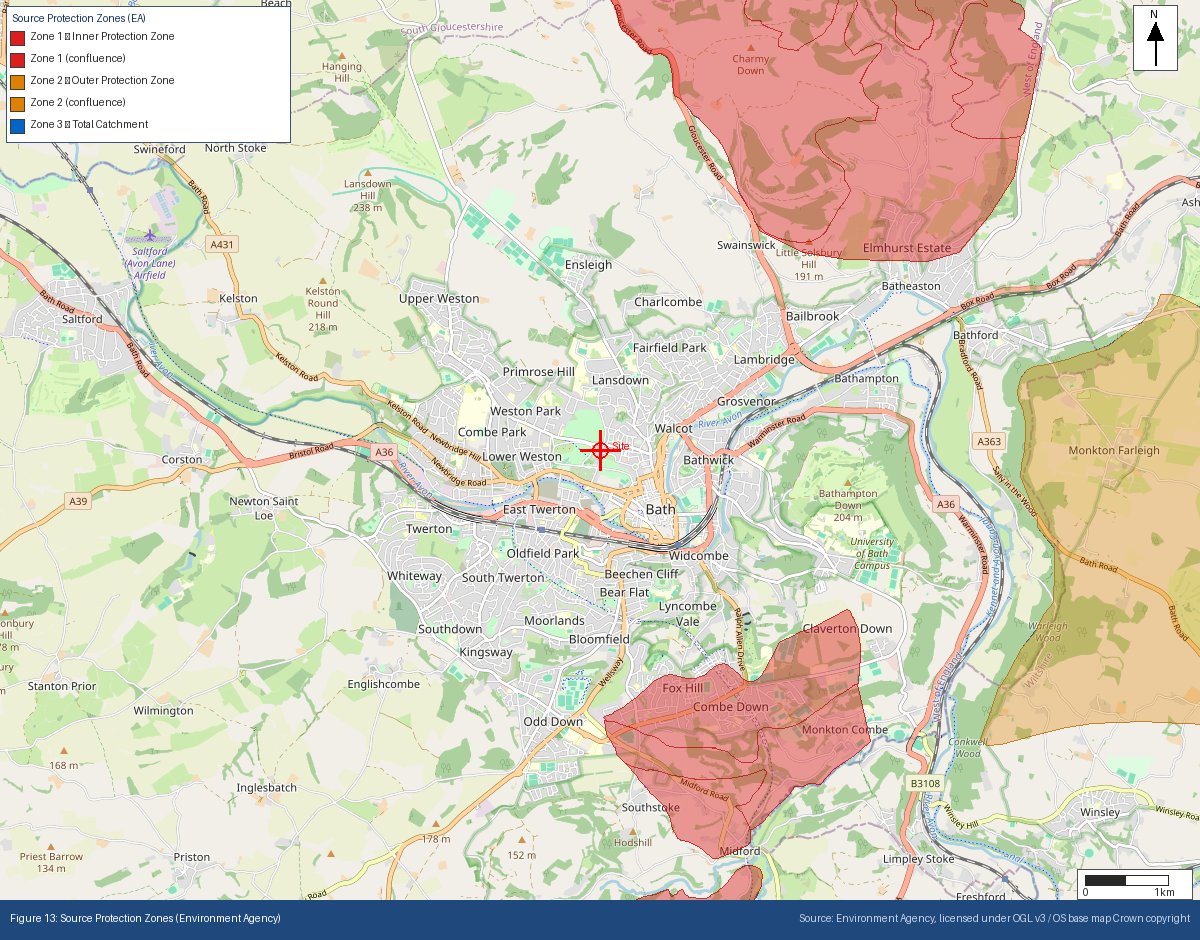Click the Lansdown Hill peak triangle
Image resolution: width=1200 pixels, height=940 pixels.
pyautogui.click(x=368, y=173)
